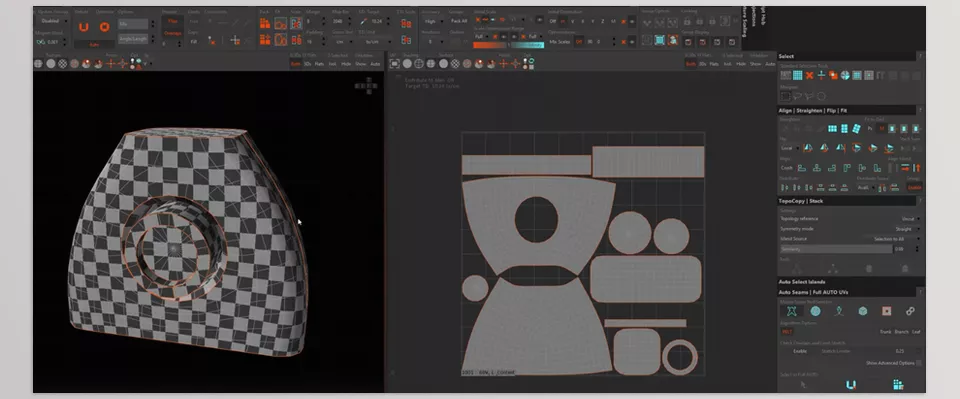Click the orange PELT algorithm button
This screenshot has width=960, height=399.
(787, 332)
